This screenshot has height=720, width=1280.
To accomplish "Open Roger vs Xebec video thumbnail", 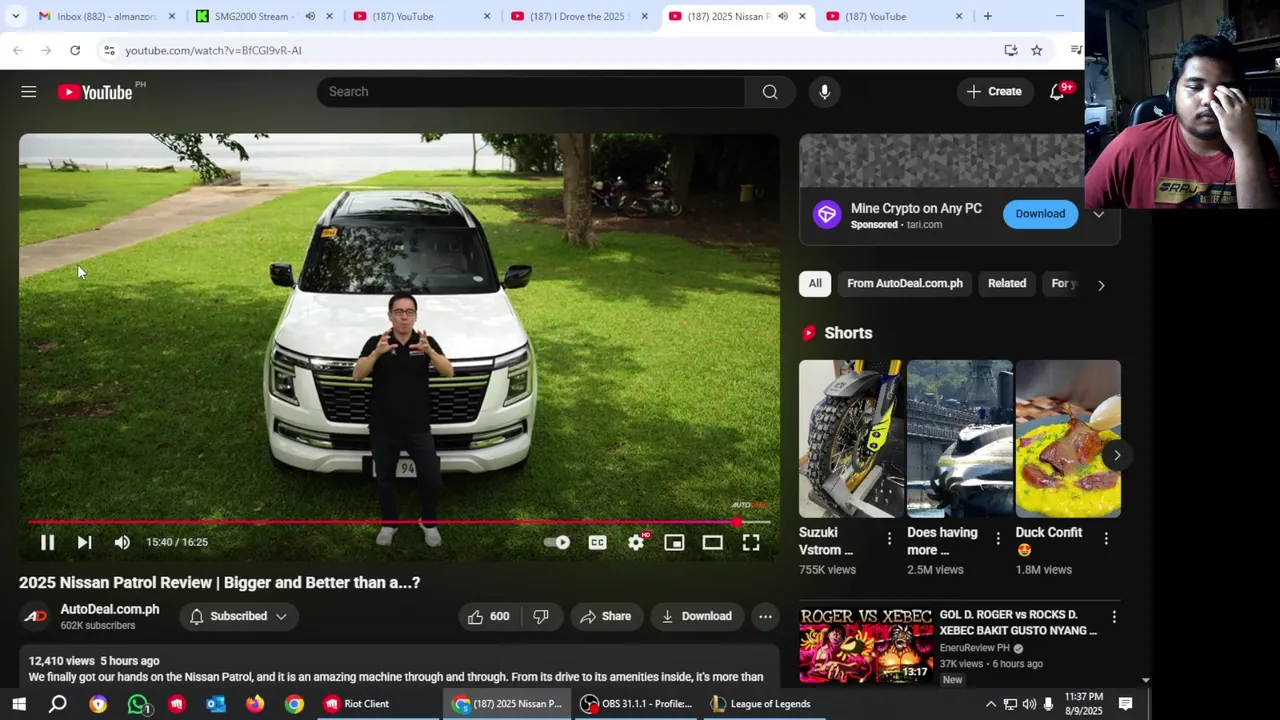I will point(866,645).
